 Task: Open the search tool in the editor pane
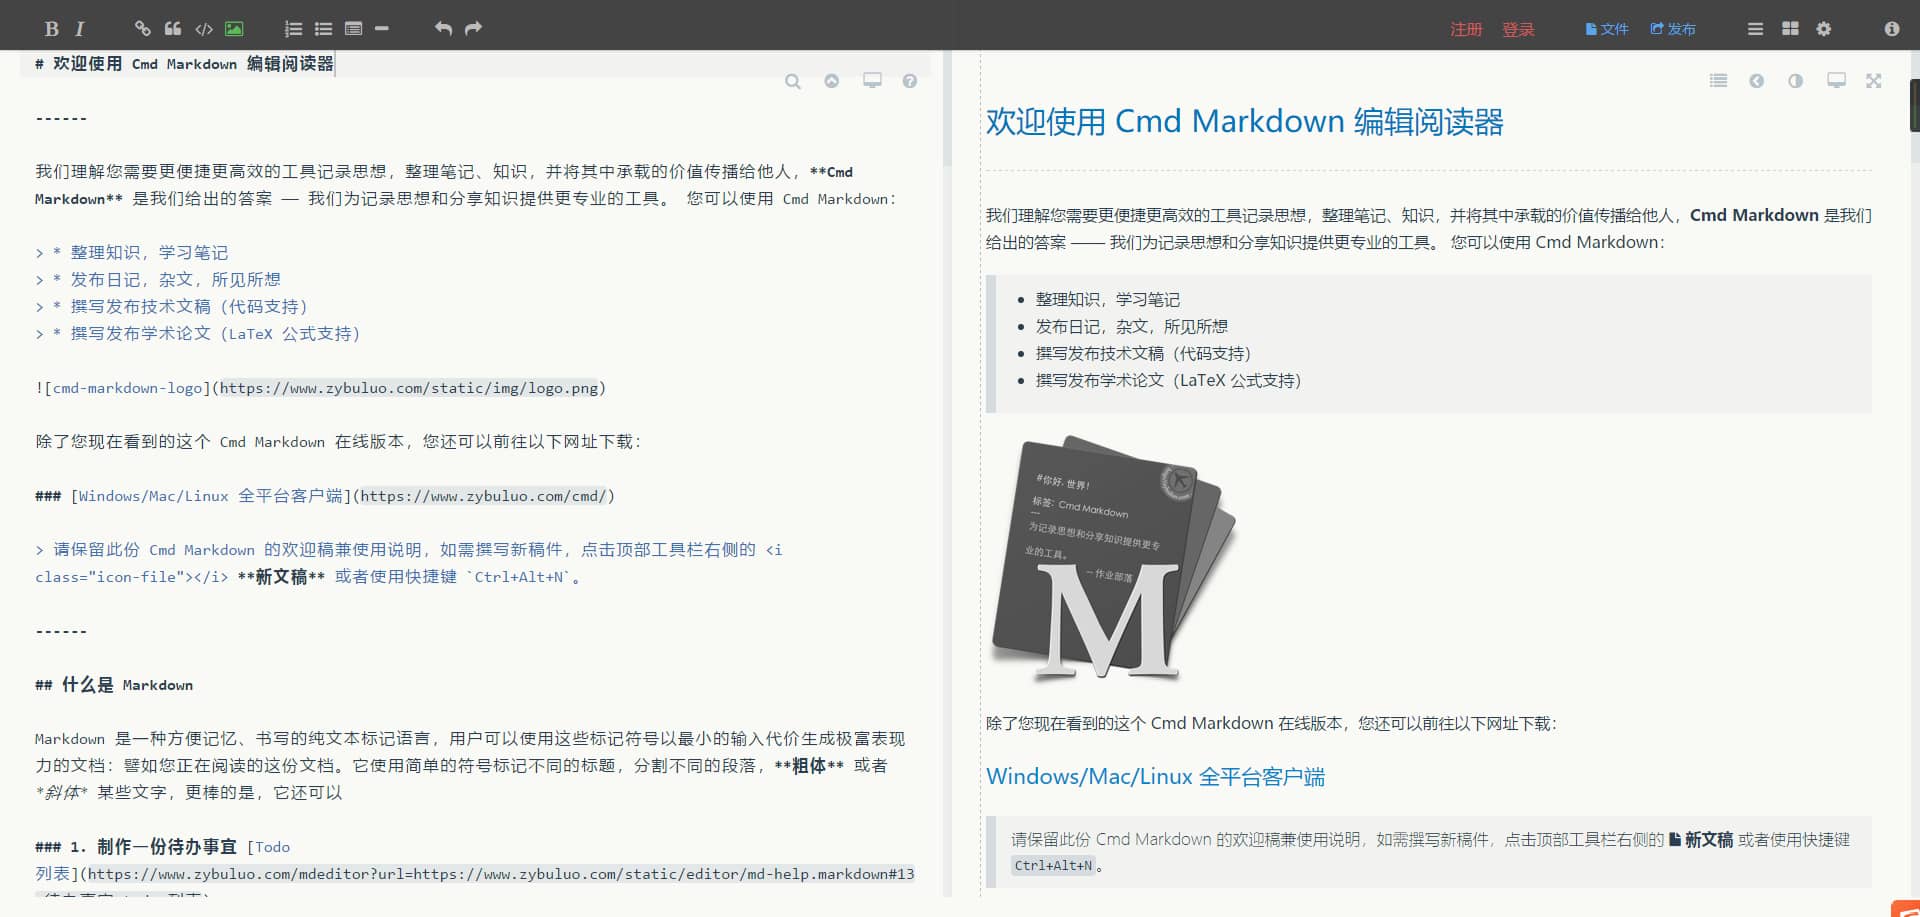coord(793,81)
